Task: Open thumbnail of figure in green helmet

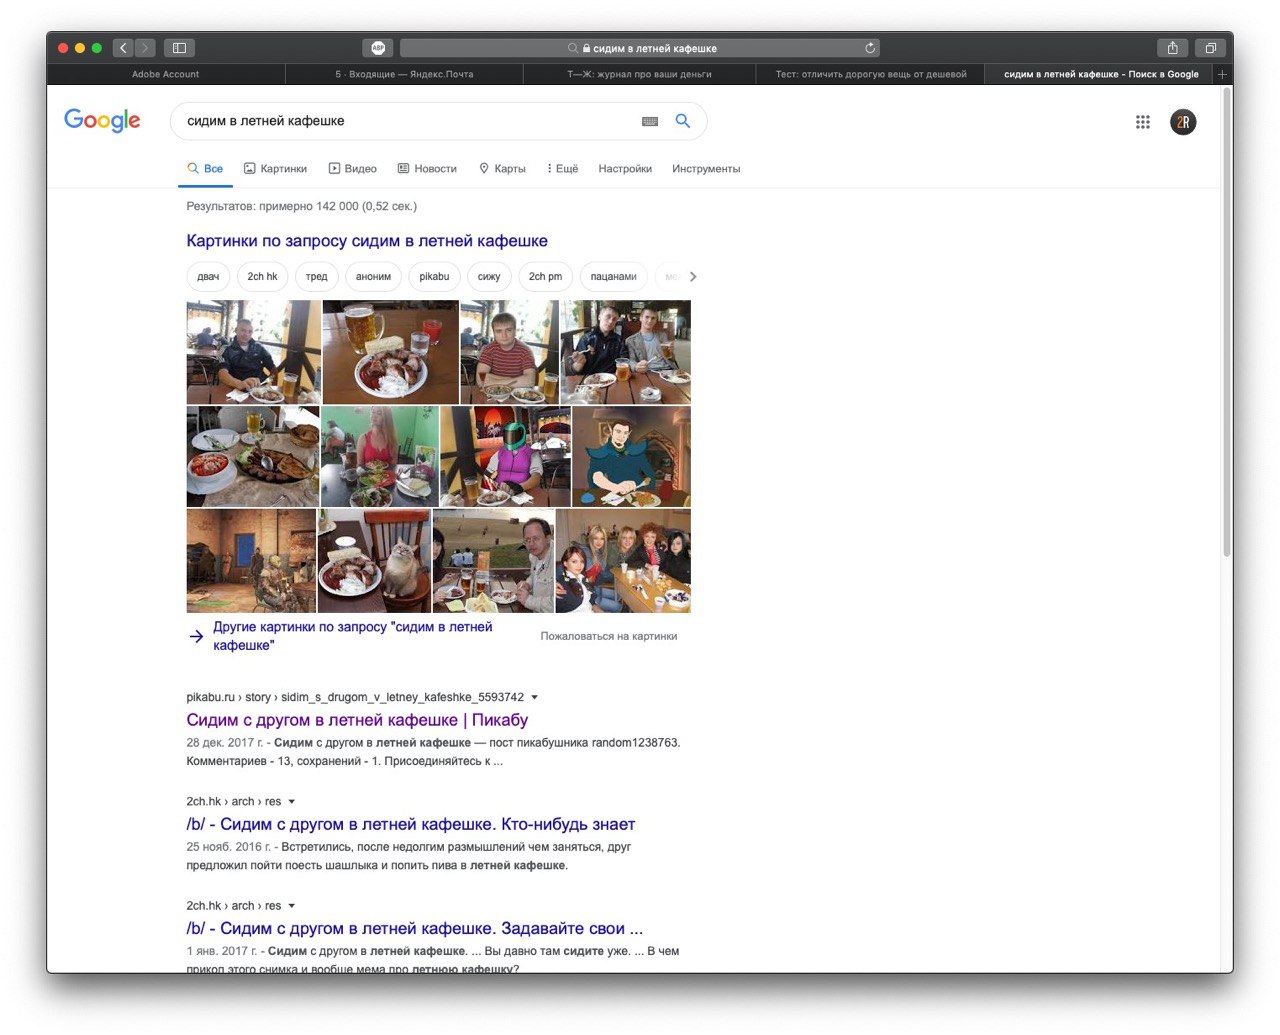Action: 506,456
